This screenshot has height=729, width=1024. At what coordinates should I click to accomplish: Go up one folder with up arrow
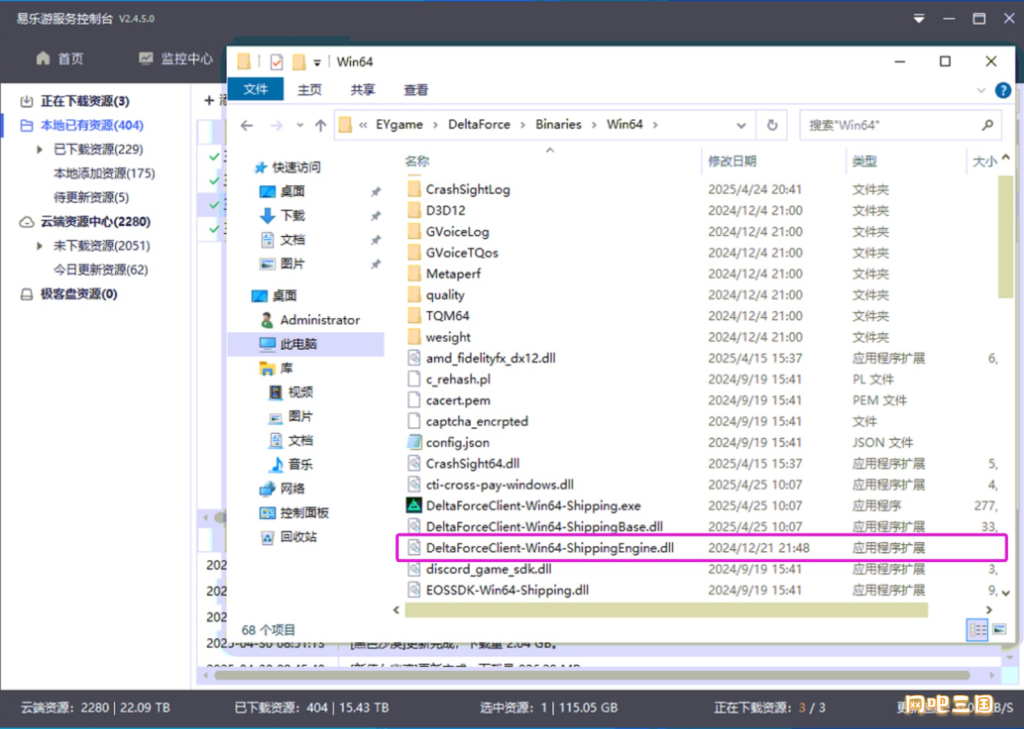320,125
